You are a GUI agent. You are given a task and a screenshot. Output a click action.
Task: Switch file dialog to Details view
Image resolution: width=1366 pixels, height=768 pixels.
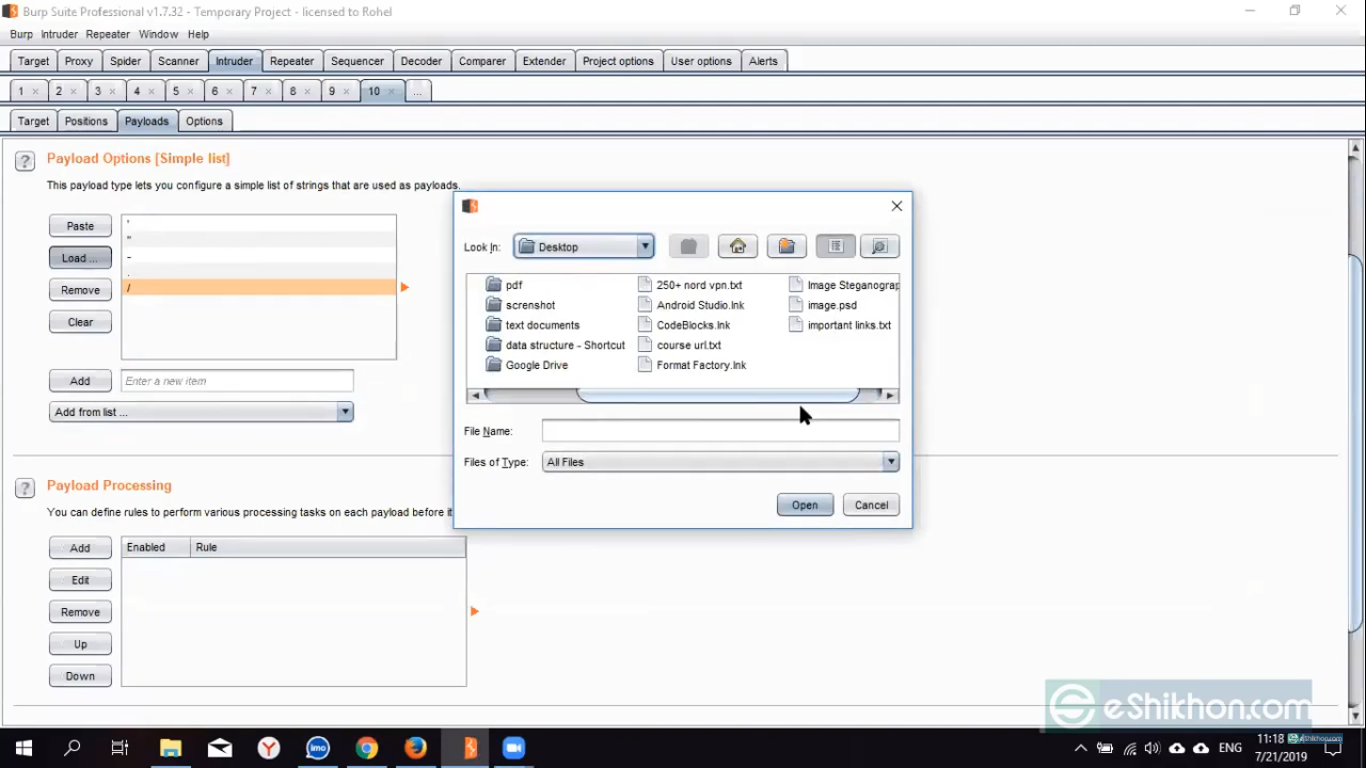(879, 246)
